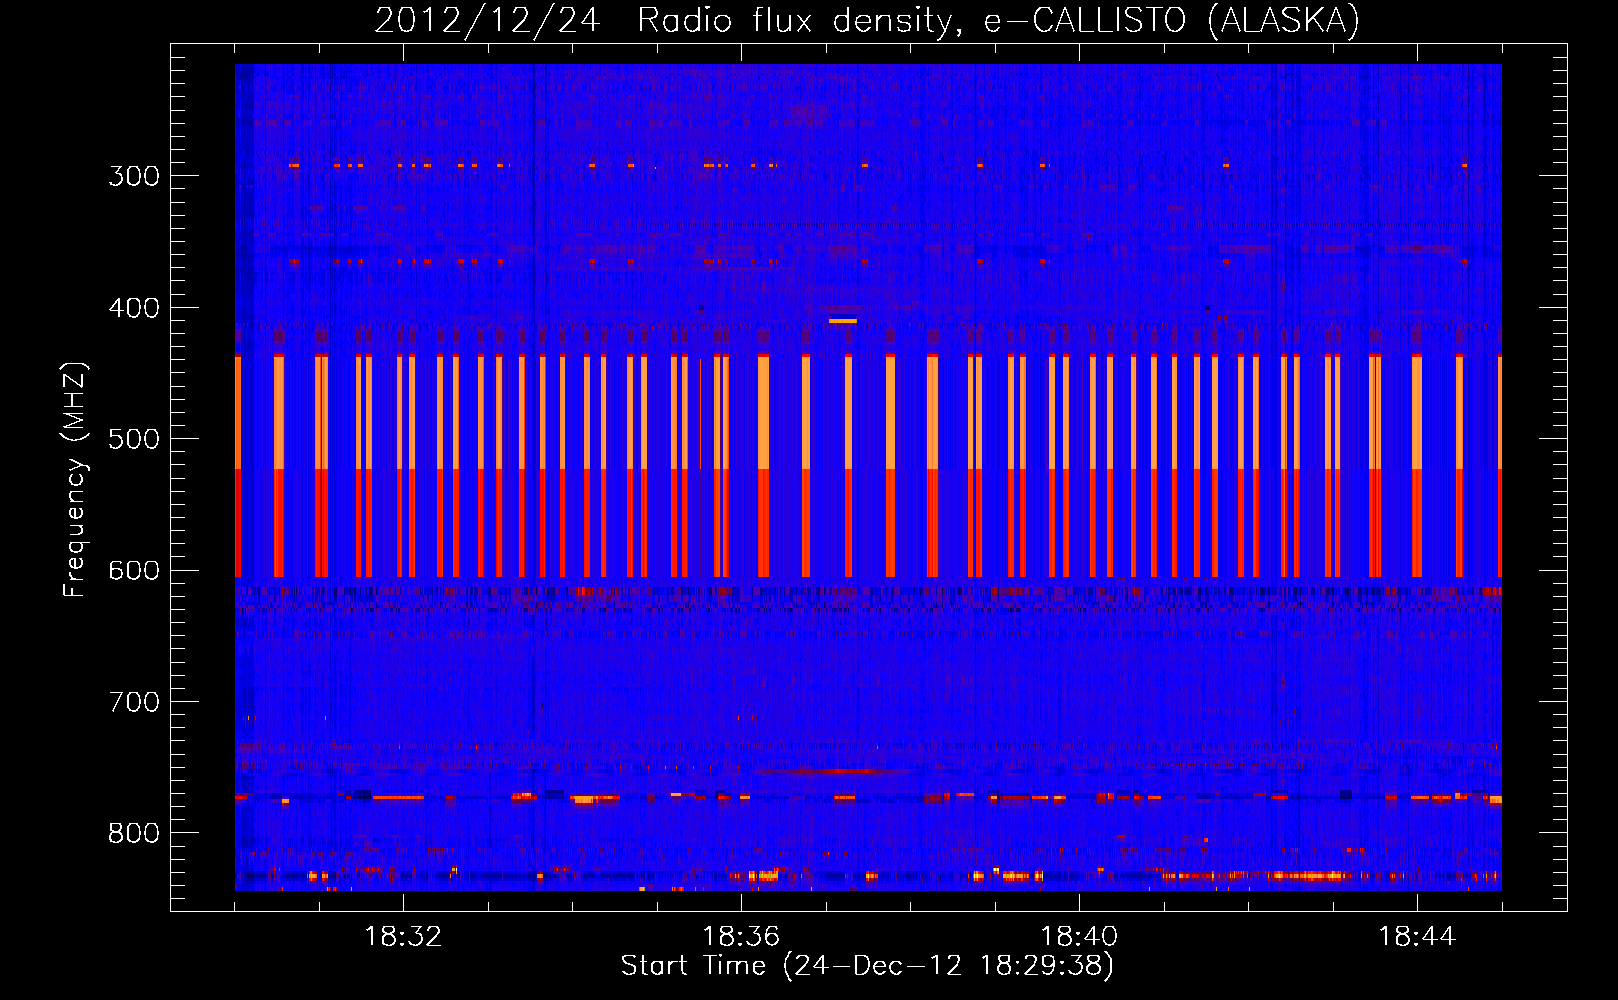Click the 18:36 time tick label
The height and width of the screenshot is (1000, 1618).
(x=741, y=937)
